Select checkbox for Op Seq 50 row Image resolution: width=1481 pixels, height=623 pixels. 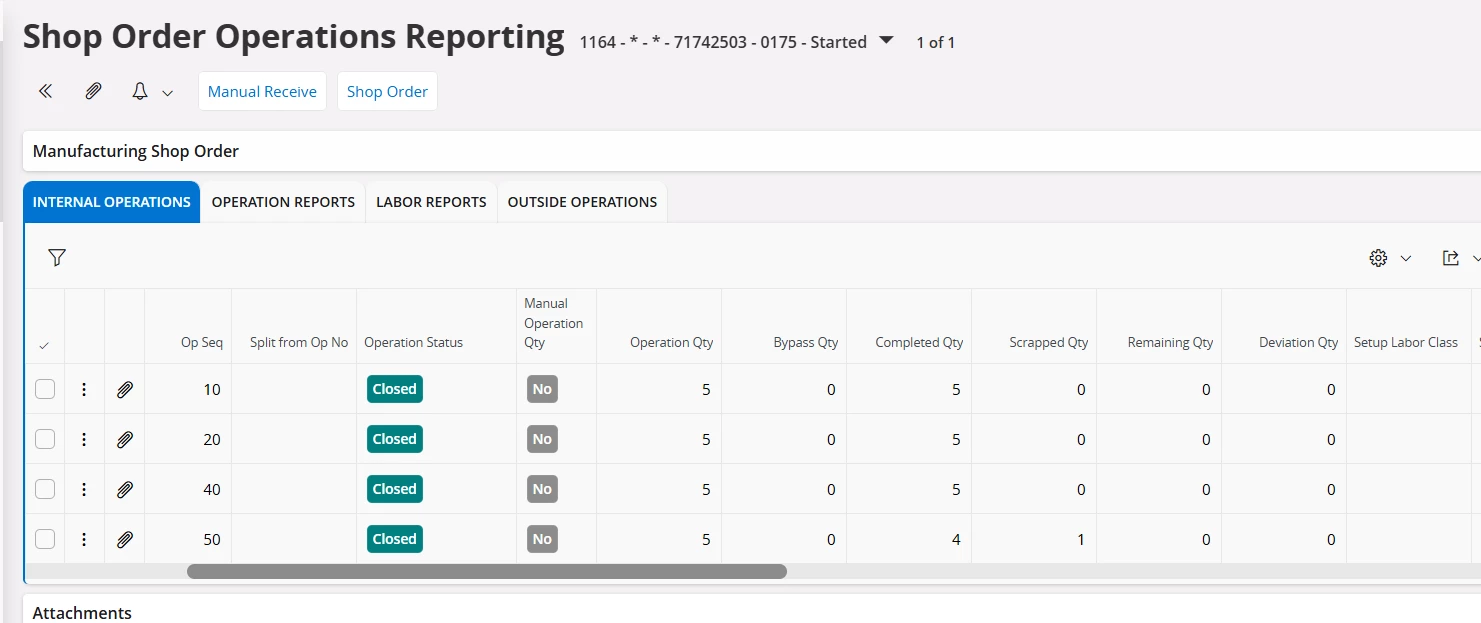(x=45, y=539)
